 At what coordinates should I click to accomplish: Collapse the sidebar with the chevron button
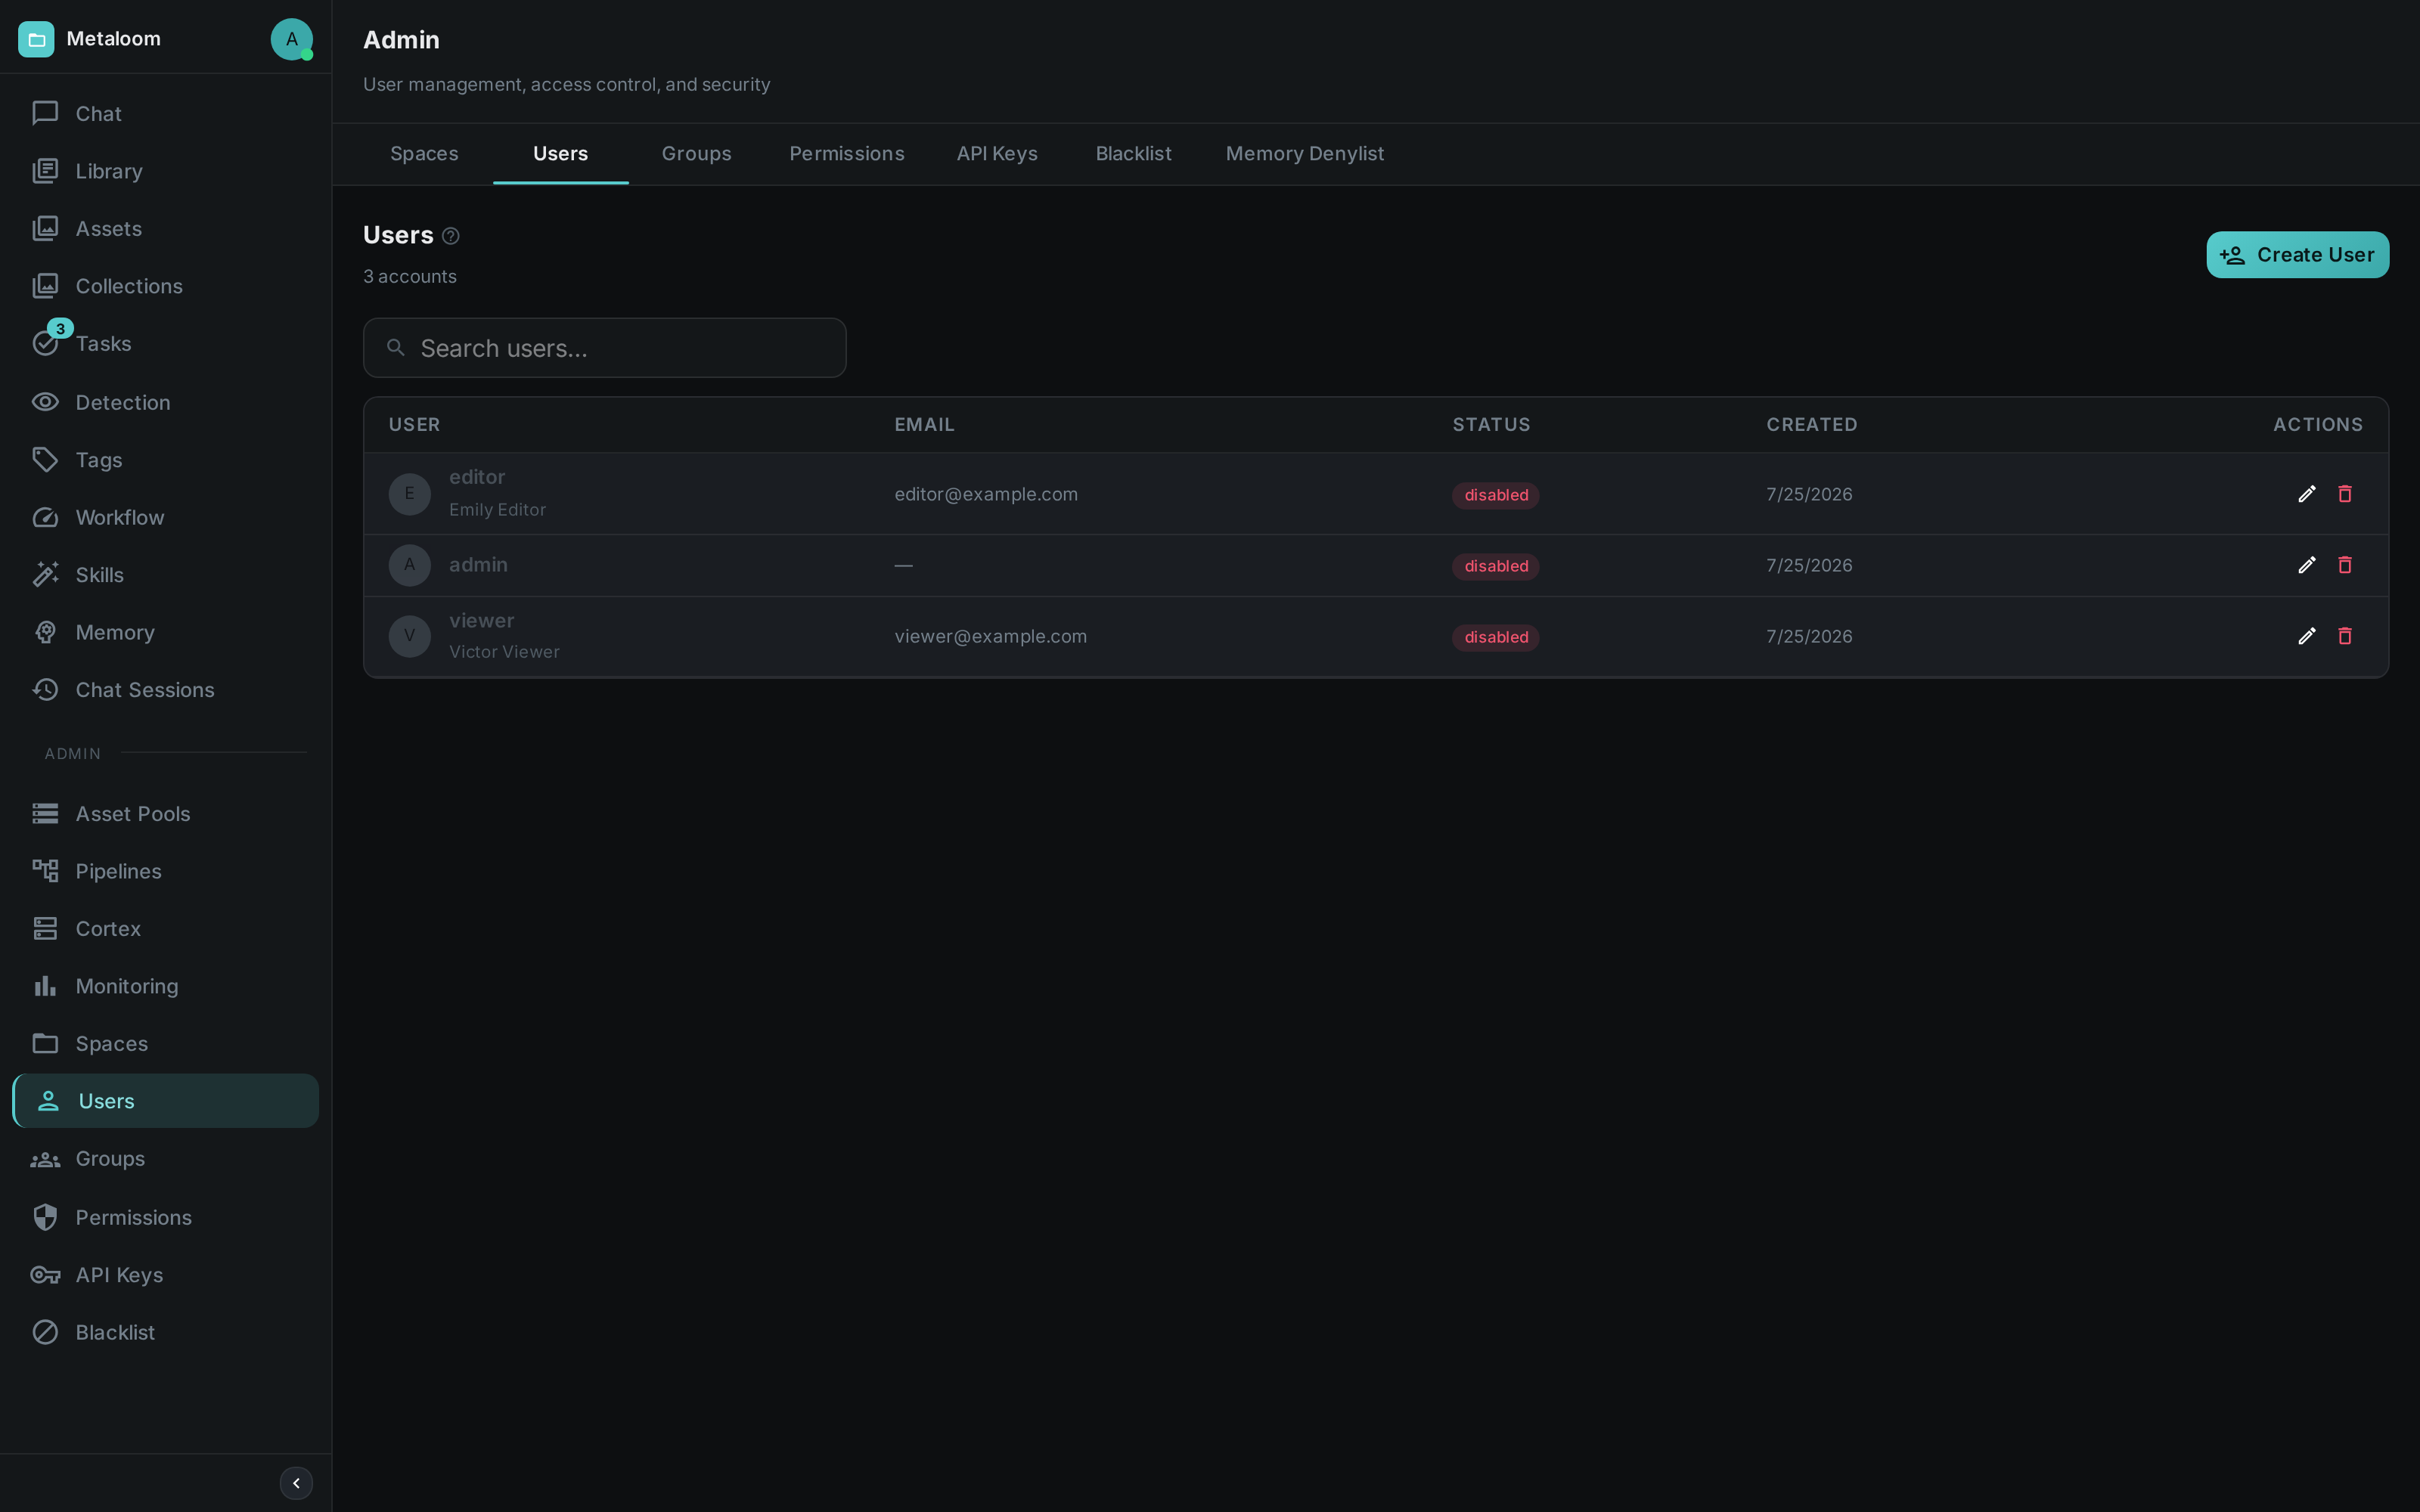296,1483
